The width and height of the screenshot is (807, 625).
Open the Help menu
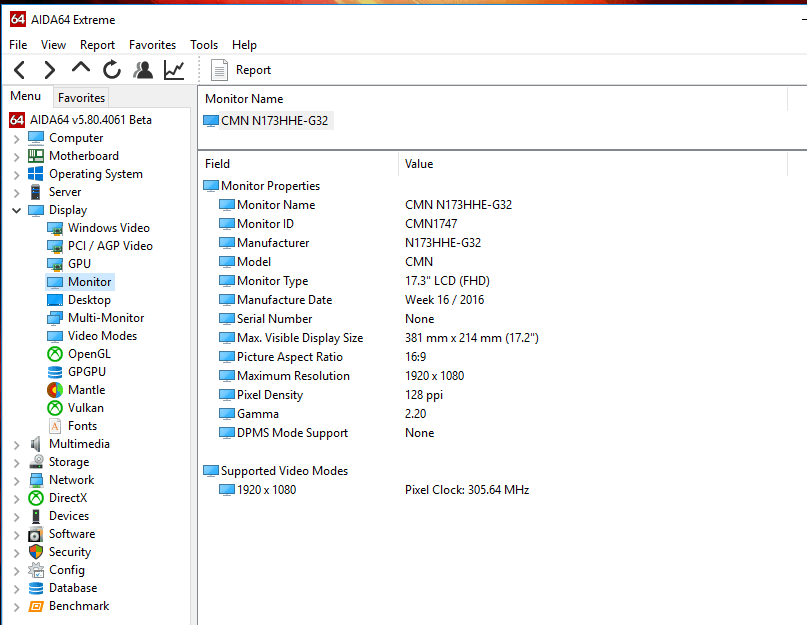(x=244, y=45)
